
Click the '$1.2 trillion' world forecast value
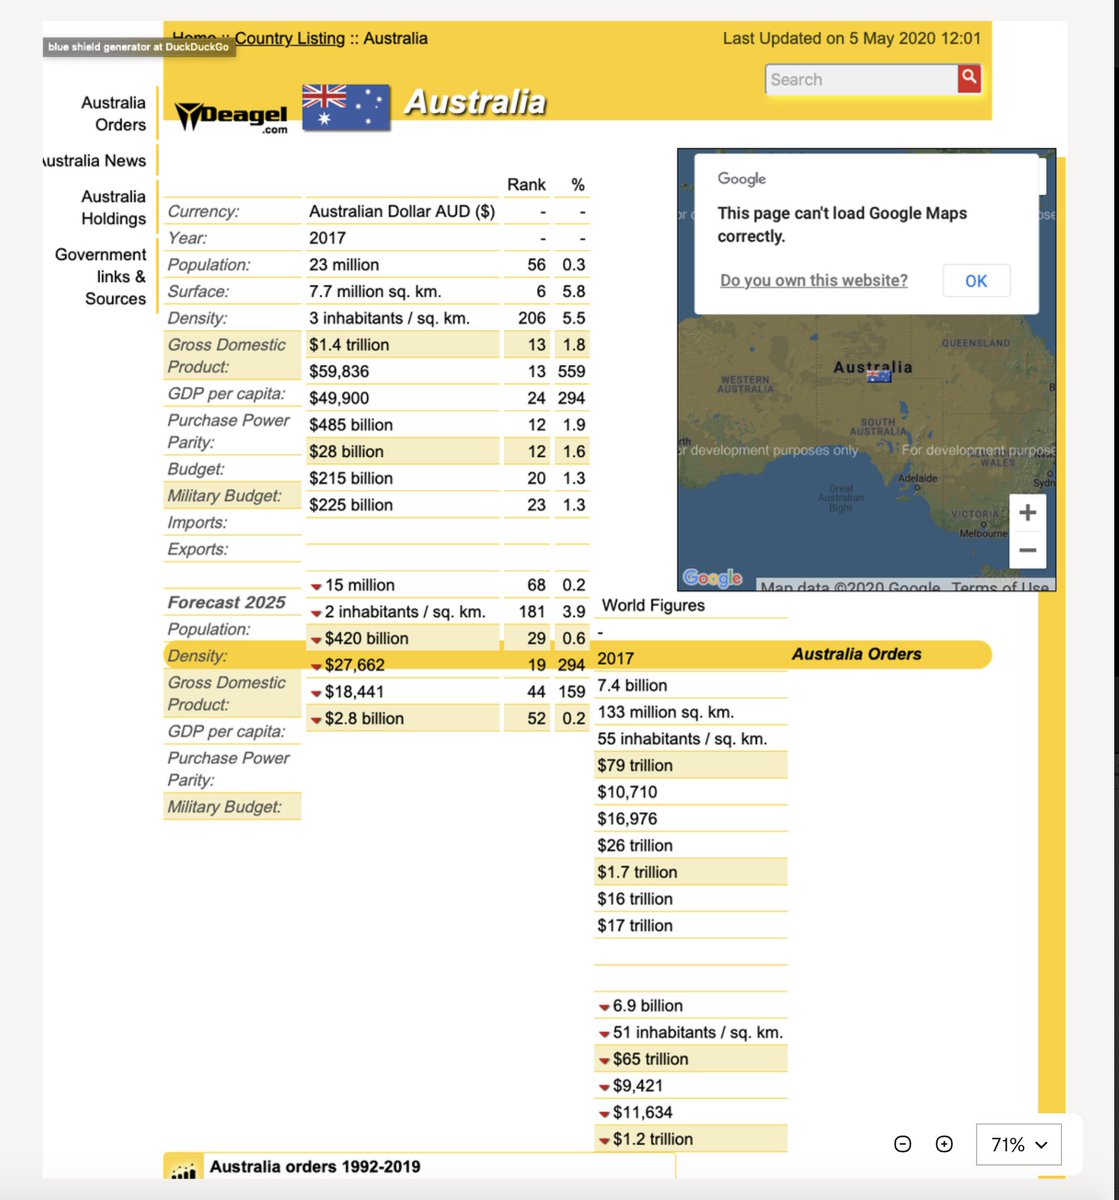pyautogui.click(x=653, y=1140)
